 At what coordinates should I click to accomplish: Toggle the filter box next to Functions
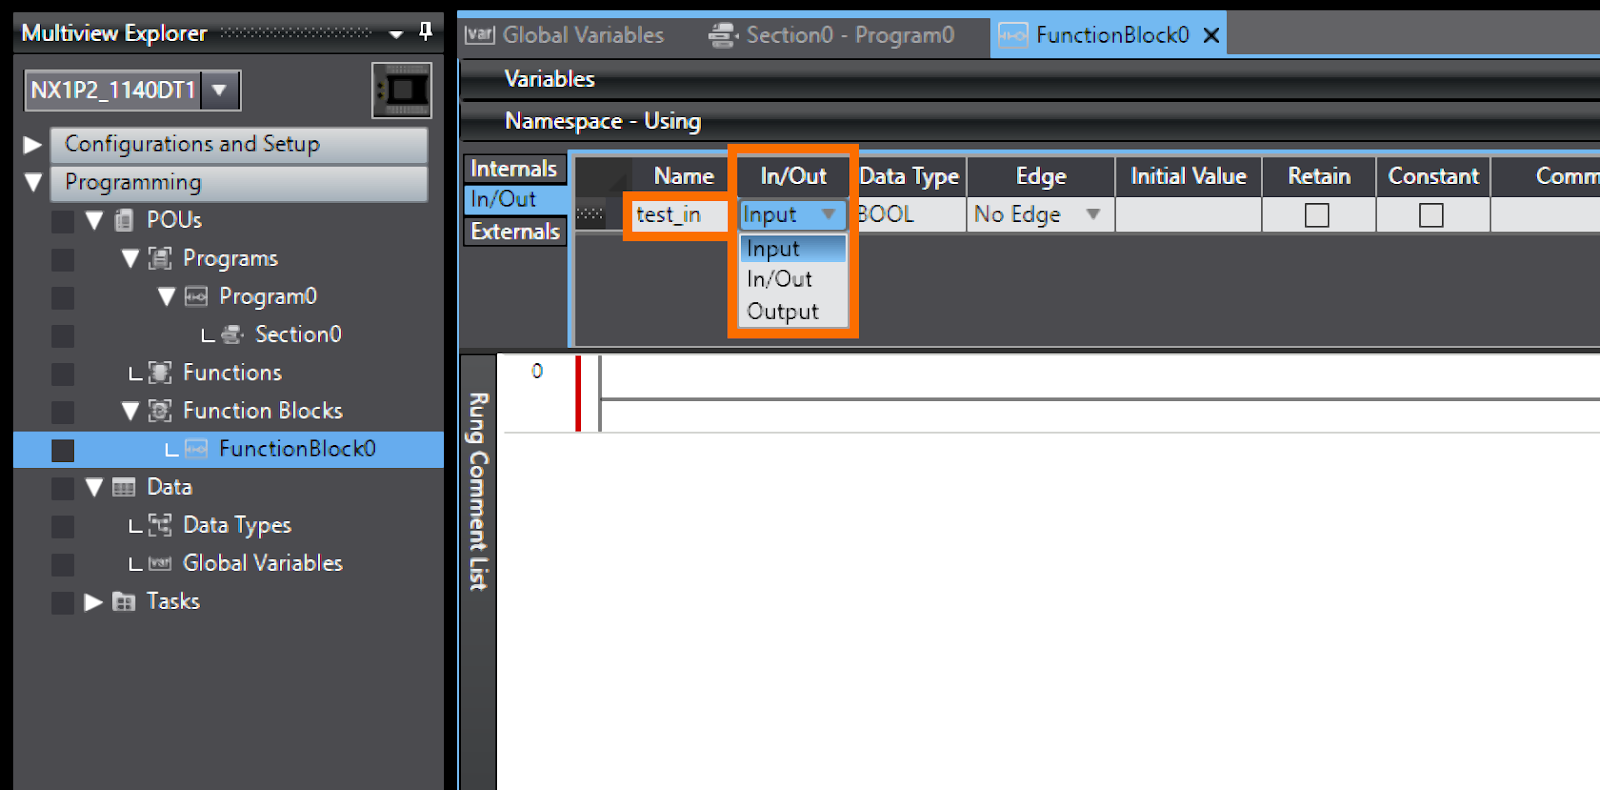[63, 374]
